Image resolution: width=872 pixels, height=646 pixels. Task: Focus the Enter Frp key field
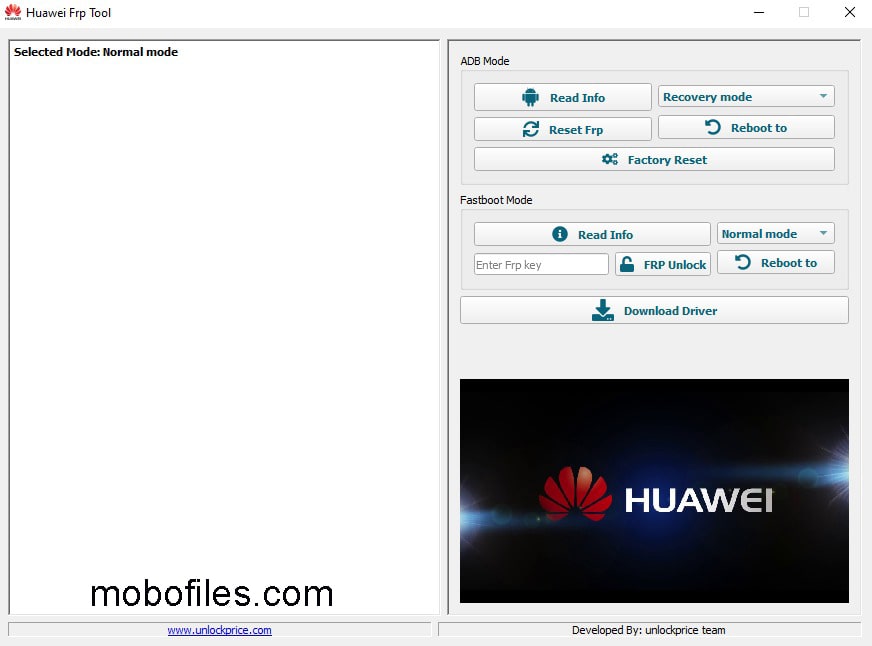pyautogui.click(x=541, y=265)
